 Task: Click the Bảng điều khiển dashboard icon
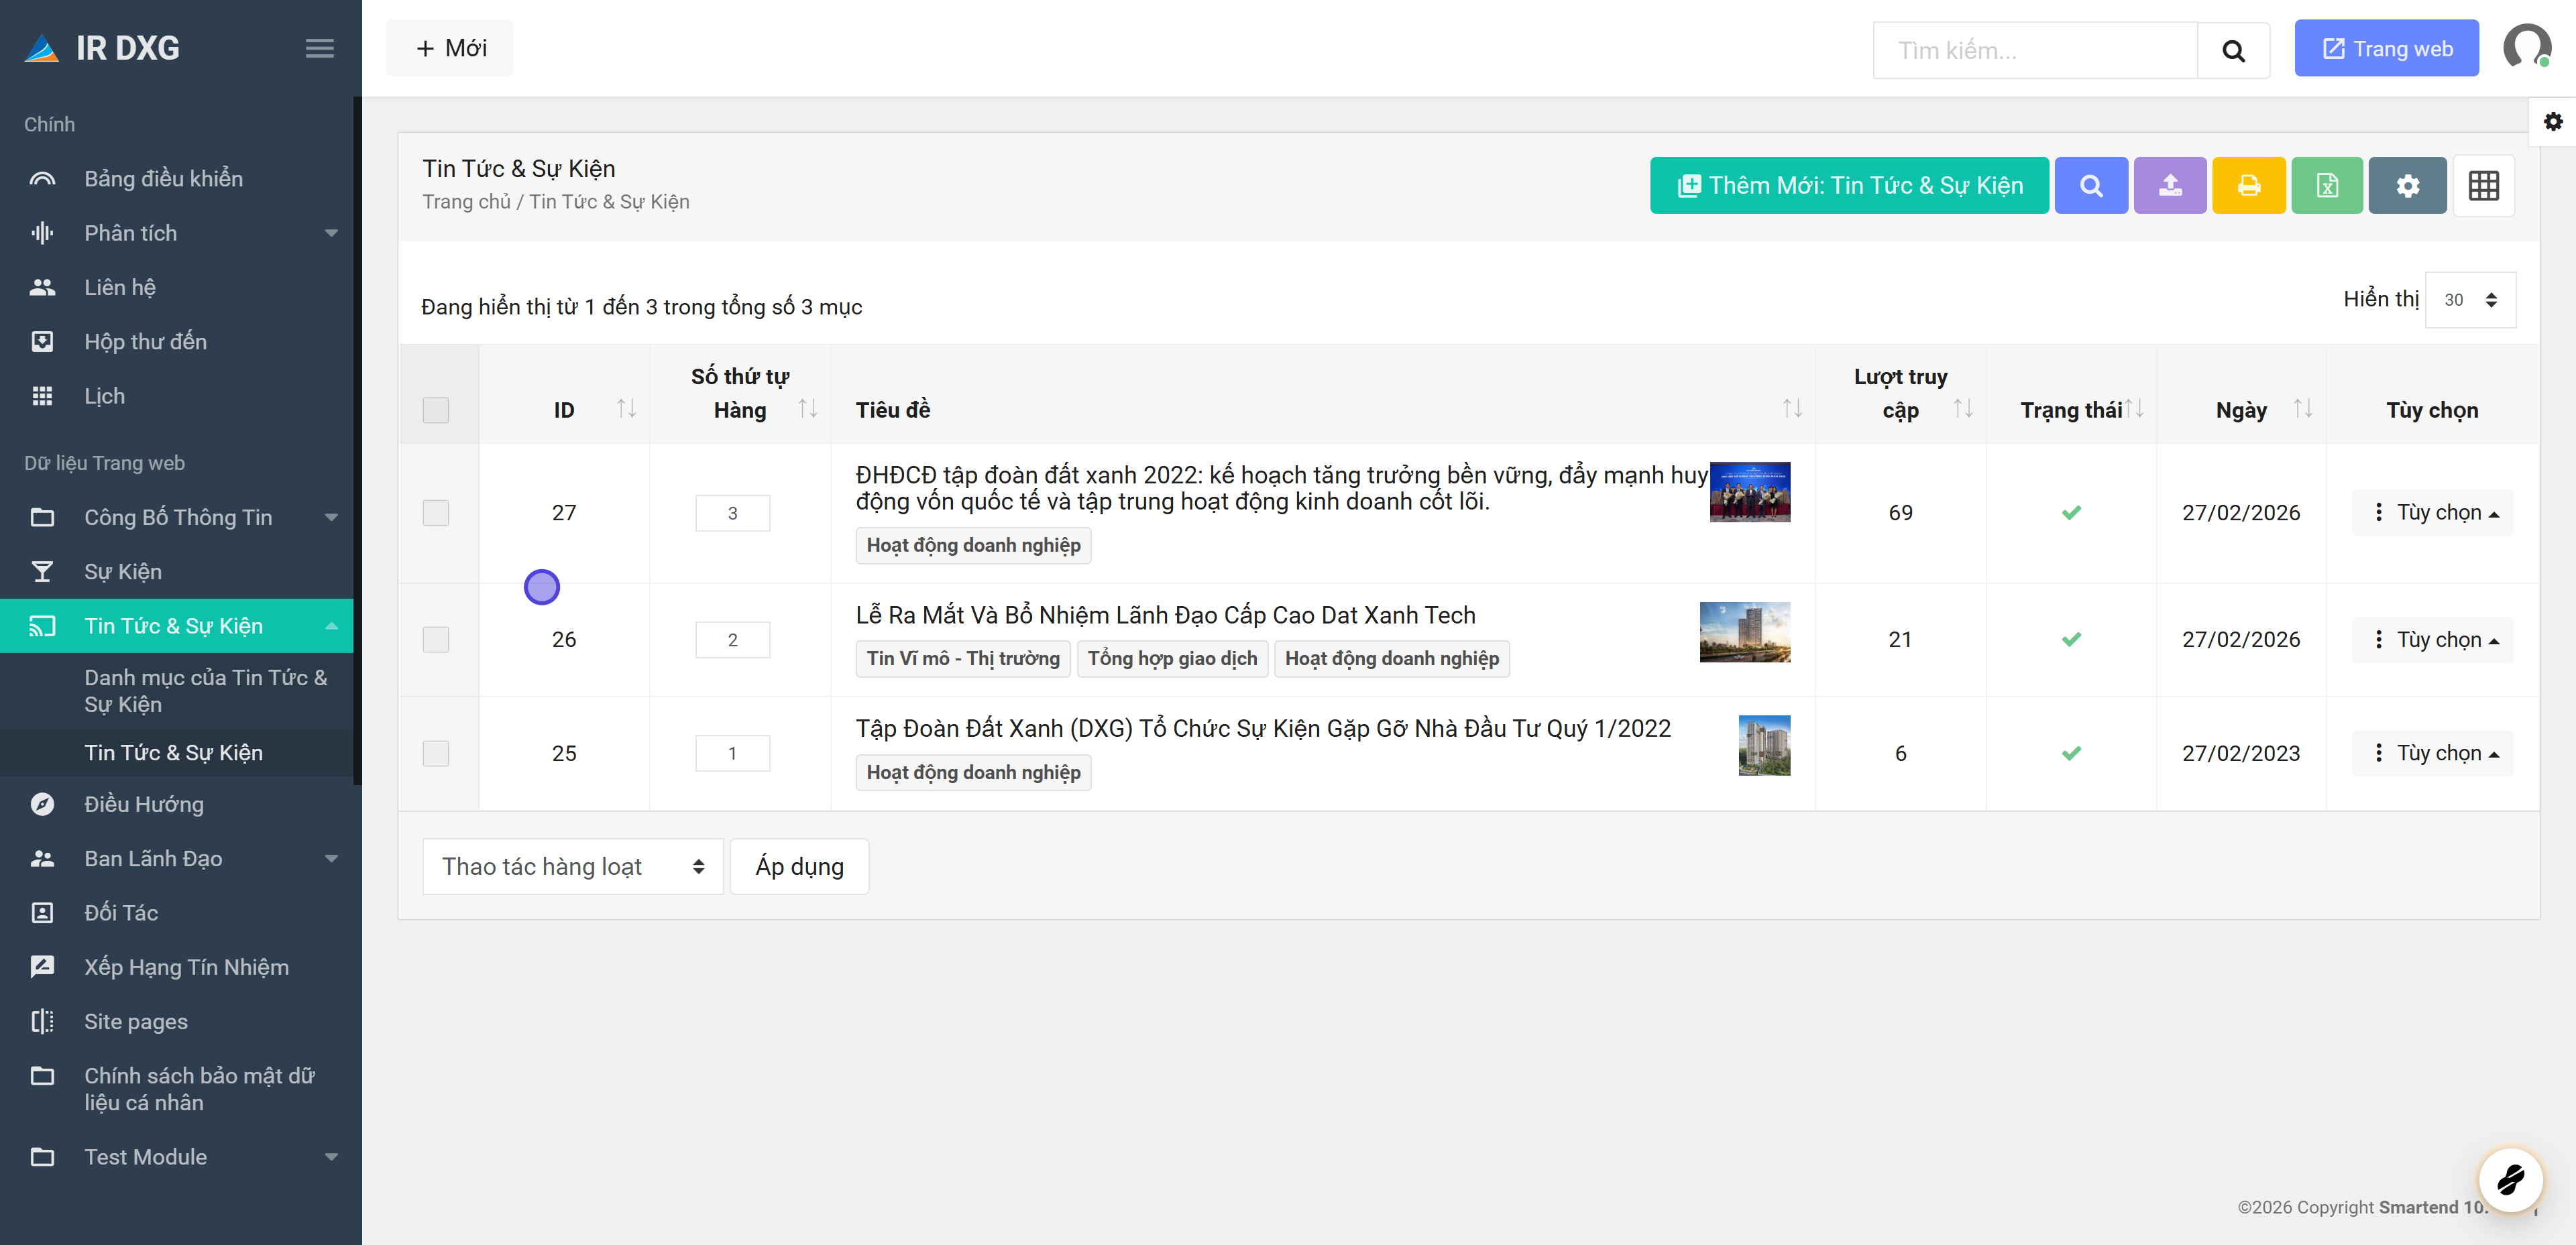[x=42, y=179]
